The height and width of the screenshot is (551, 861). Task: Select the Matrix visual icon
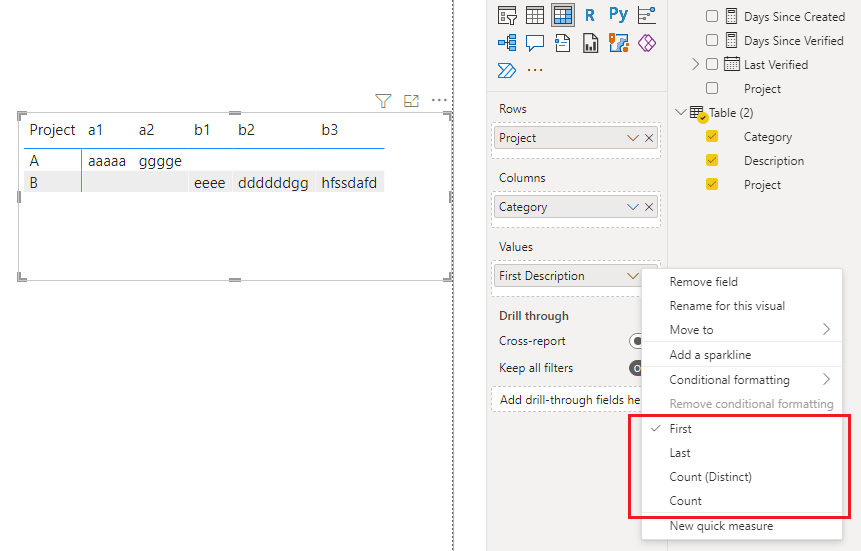(563, 15)
